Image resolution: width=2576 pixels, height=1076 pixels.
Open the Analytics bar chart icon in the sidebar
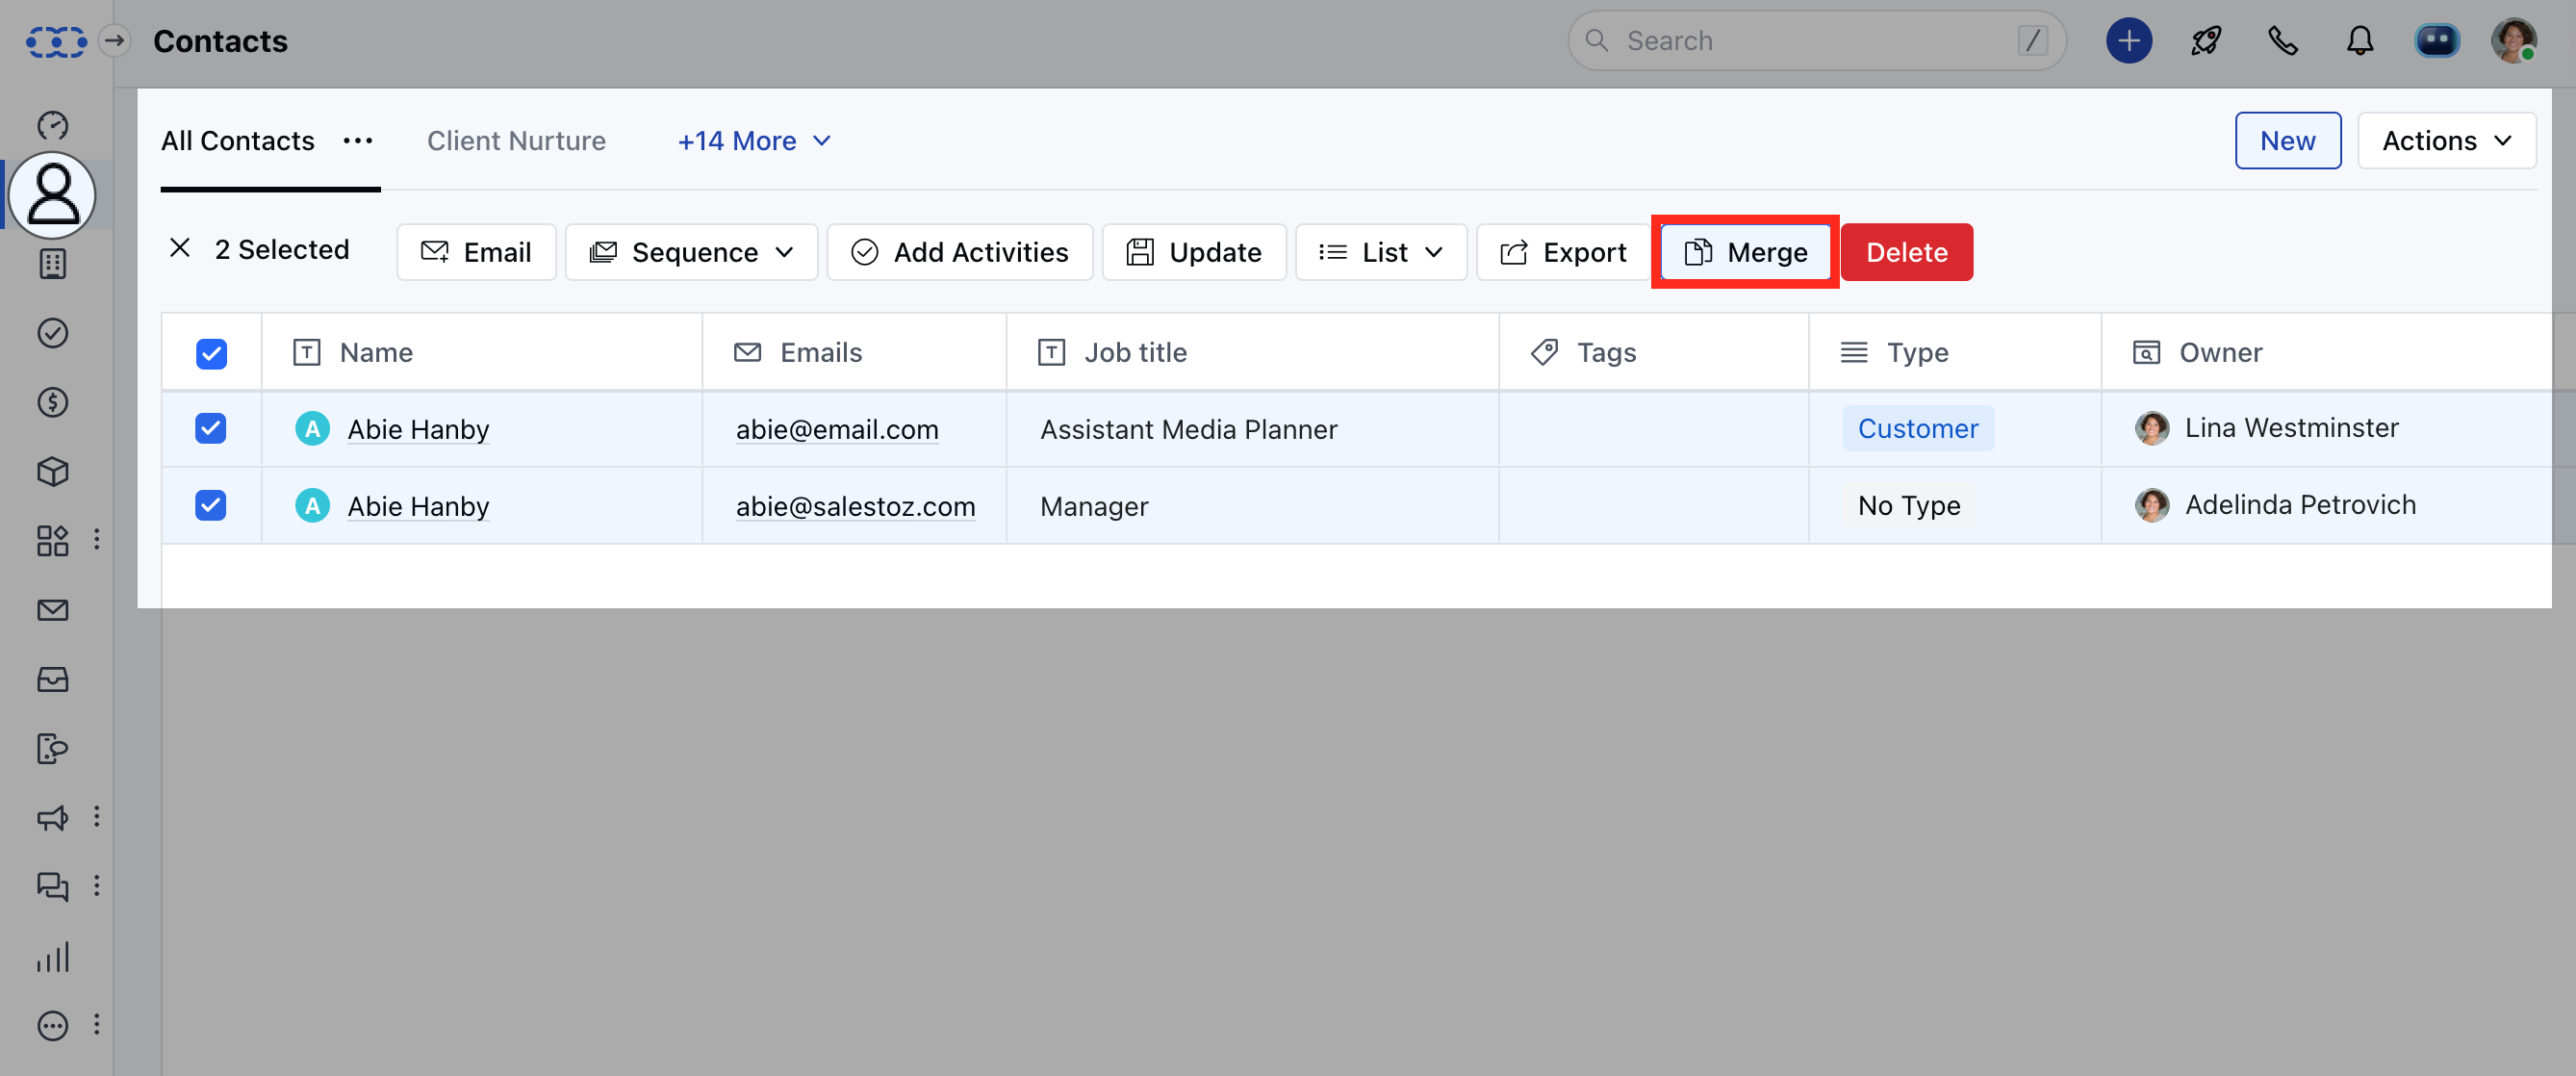(52, 956)
